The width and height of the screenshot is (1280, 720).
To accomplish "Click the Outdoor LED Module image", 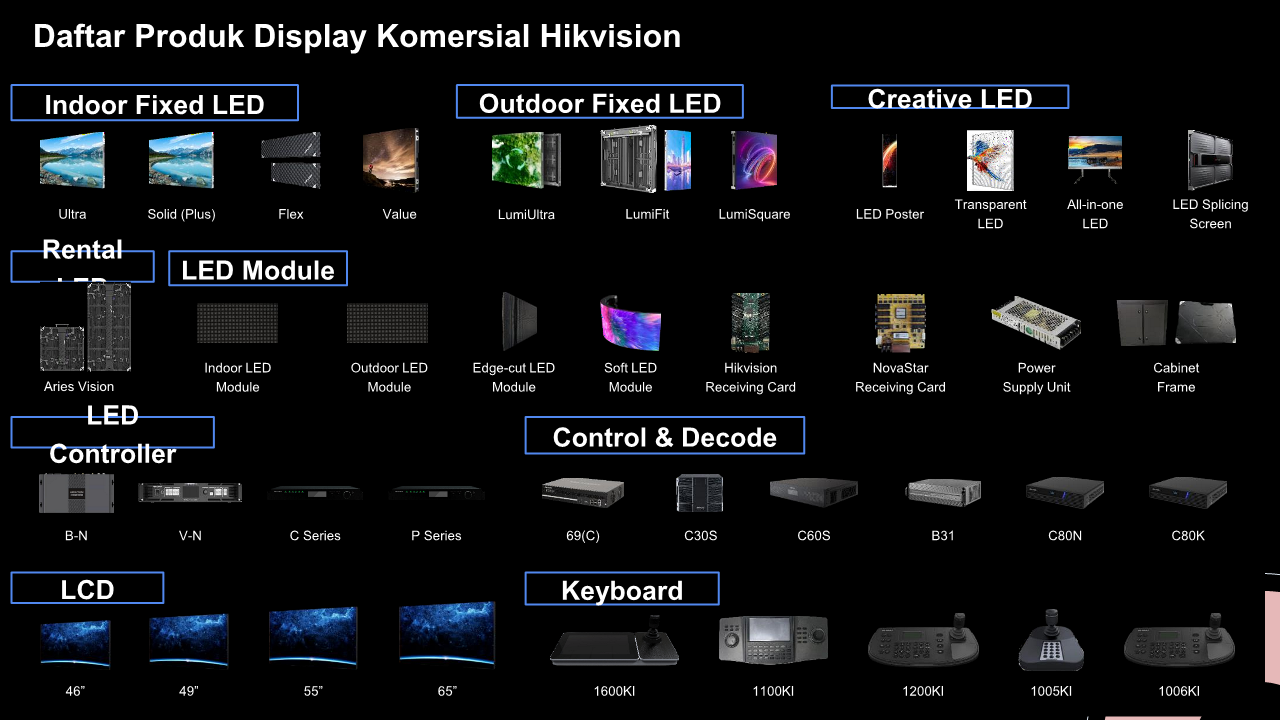I will [387, 323].
